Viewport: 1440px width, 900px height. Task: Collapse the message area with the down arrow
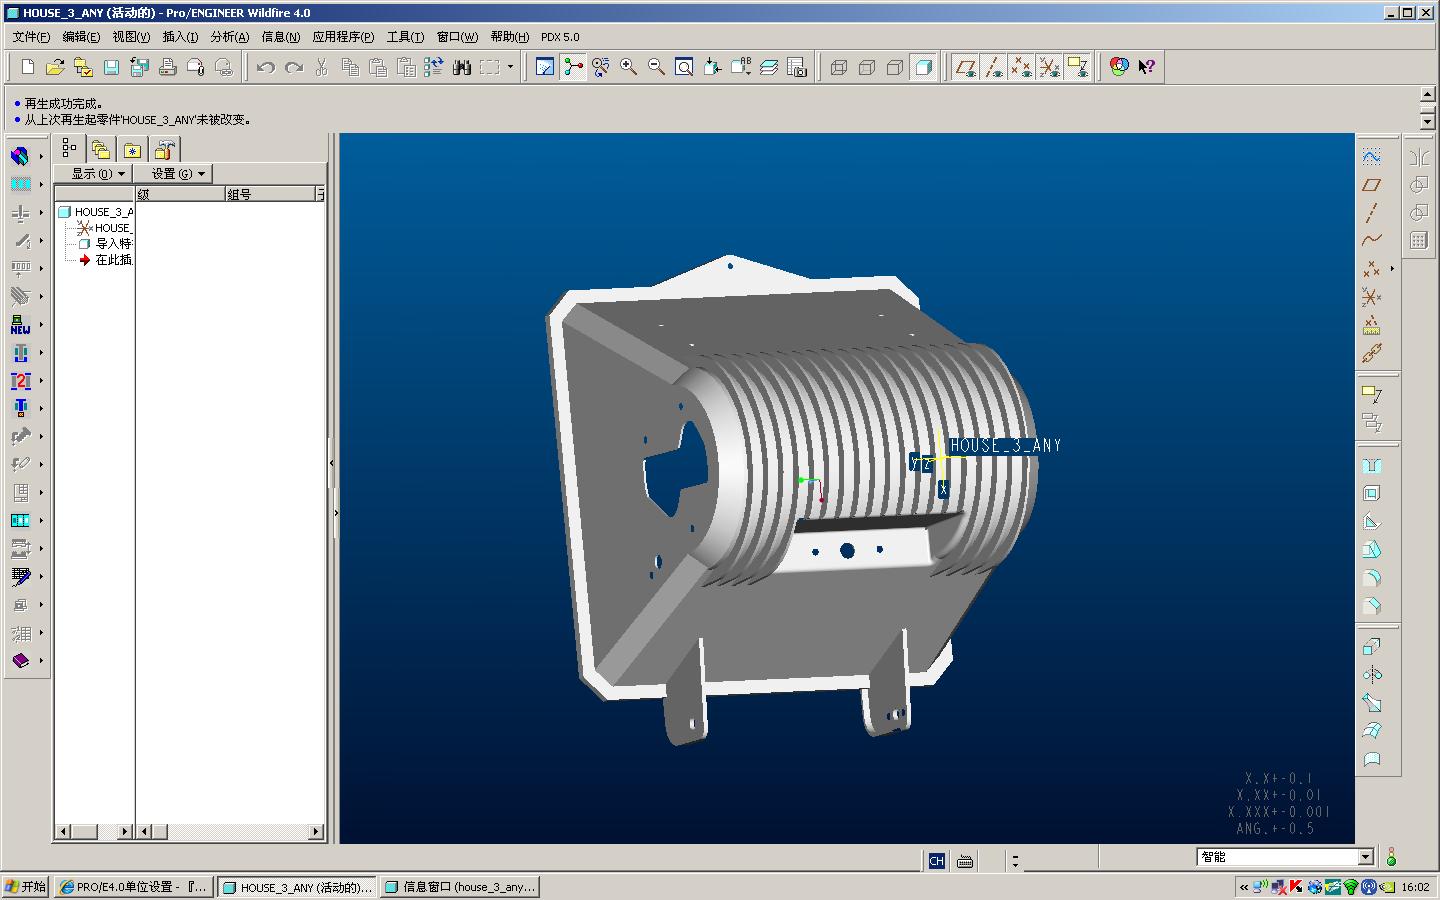point(1428,122)
